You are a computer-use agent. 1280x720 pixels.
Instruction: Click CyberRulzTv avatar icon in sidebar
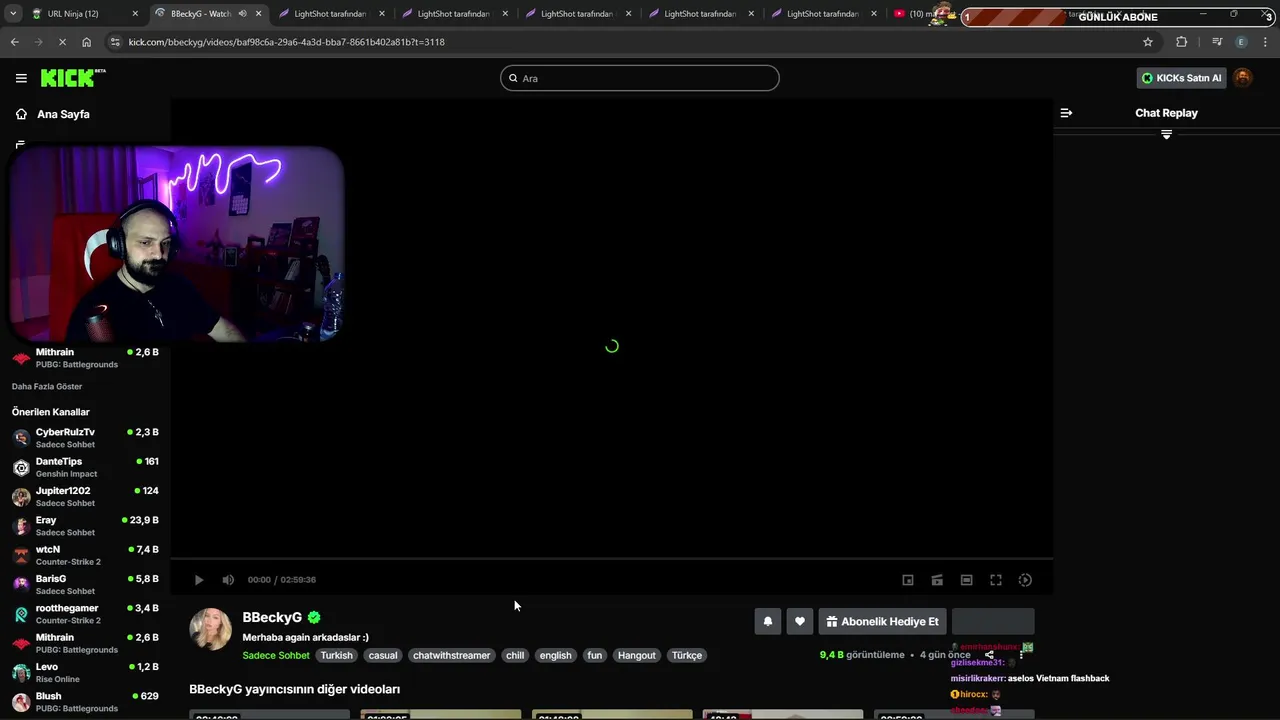pyautogui.click(x=21, y=438)
